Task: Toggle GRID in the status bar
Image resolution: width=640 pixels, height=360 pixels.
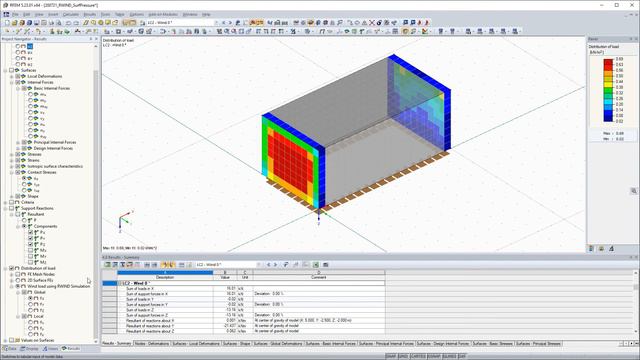Action: (x=403, y=356)
